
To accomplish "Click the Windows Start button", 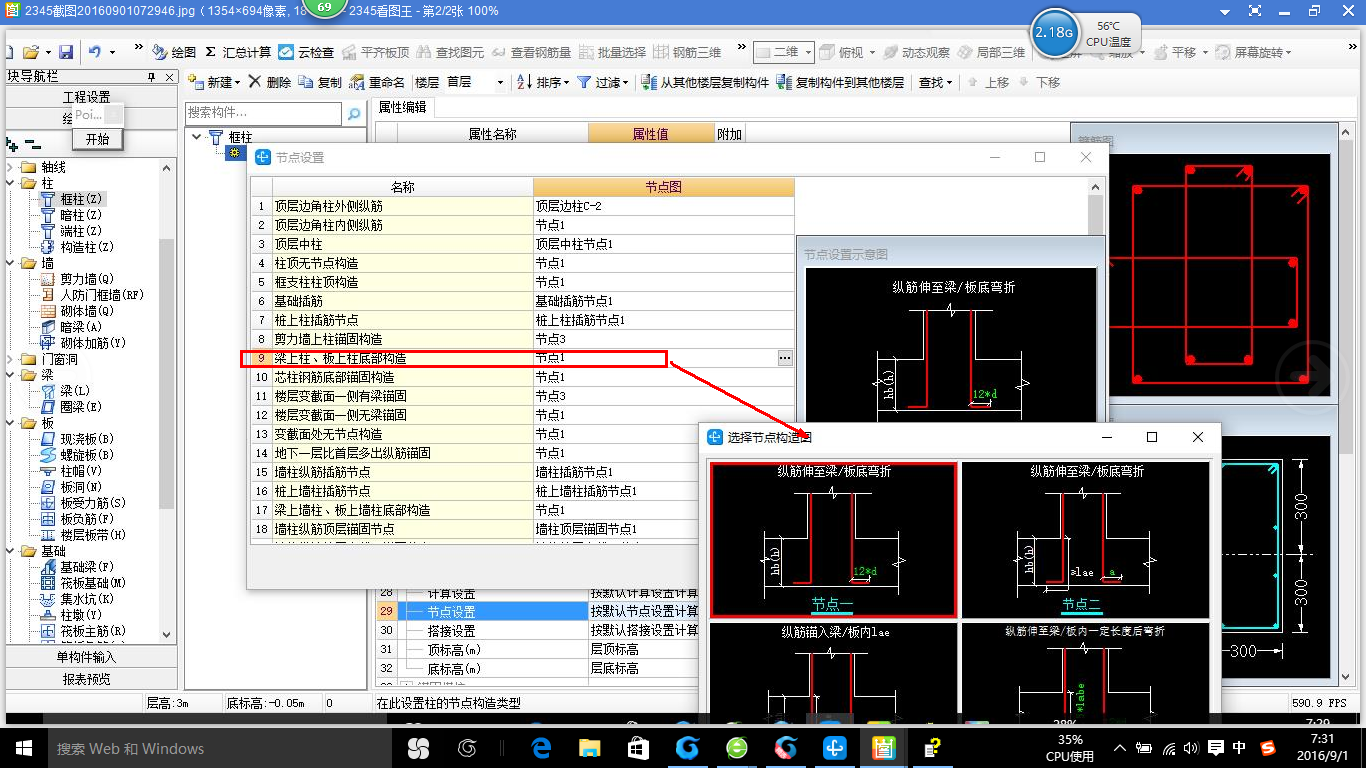I will tap(23, 748).
